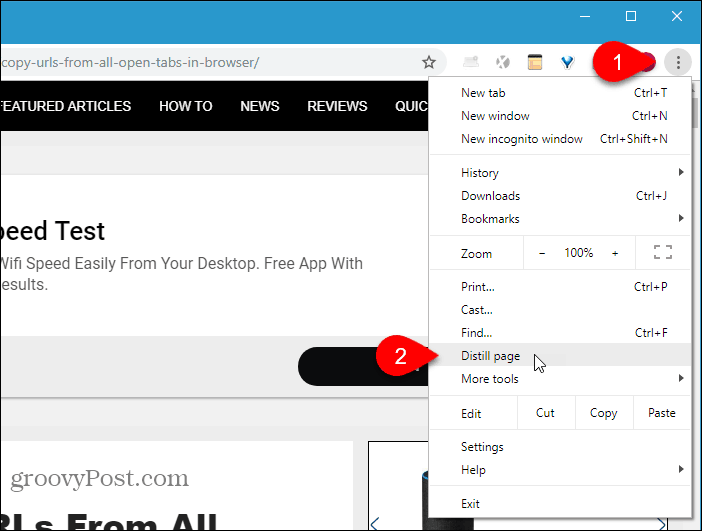Open the NEWS navigation link

click(260, 106)
